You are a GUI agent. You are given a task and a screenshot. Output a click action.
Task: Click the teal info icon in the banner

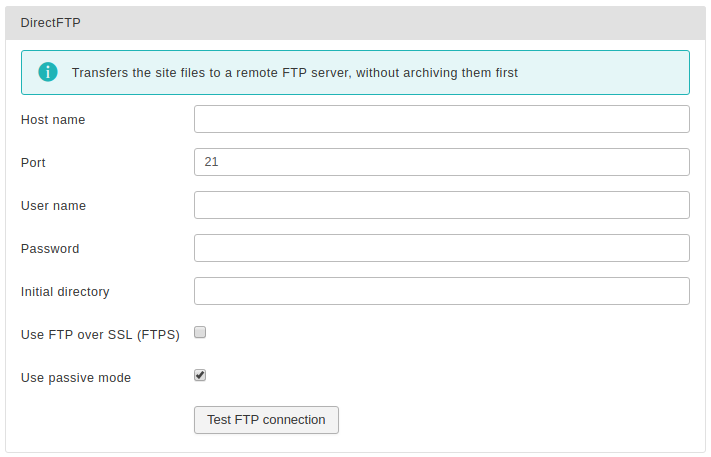pyautogui.click(x=48, y=72)
